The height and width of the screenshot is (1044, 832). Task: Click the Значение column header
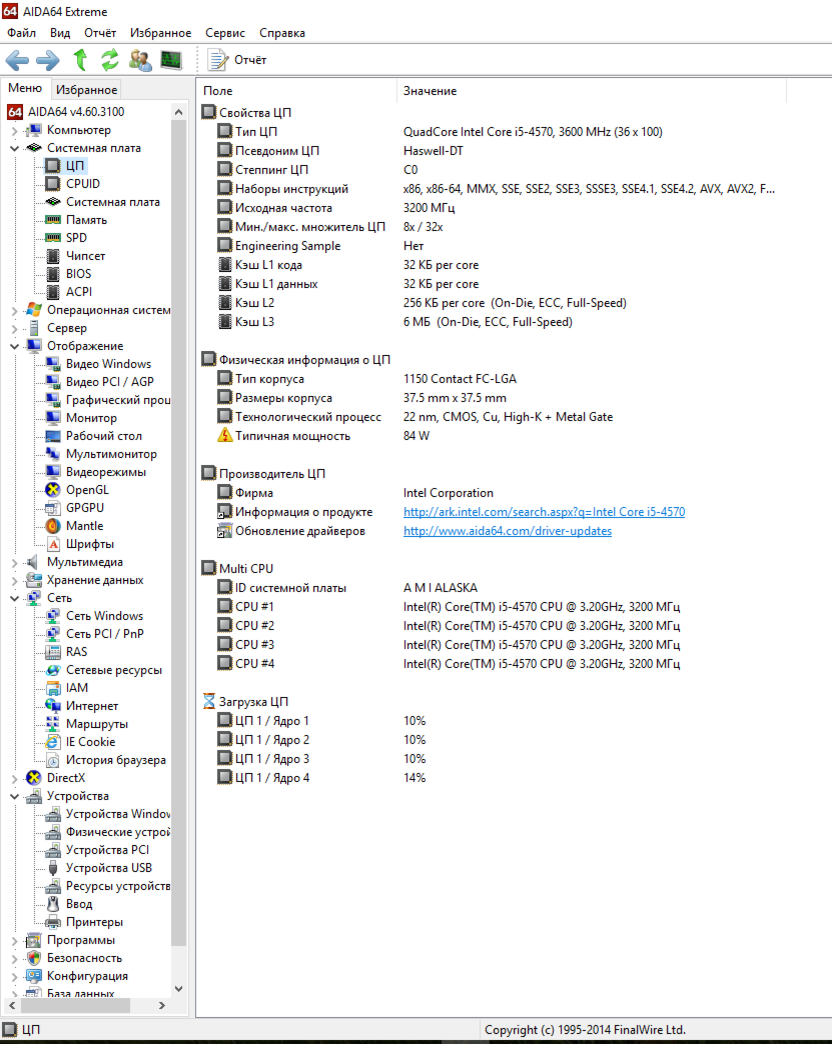pos(591,91)
